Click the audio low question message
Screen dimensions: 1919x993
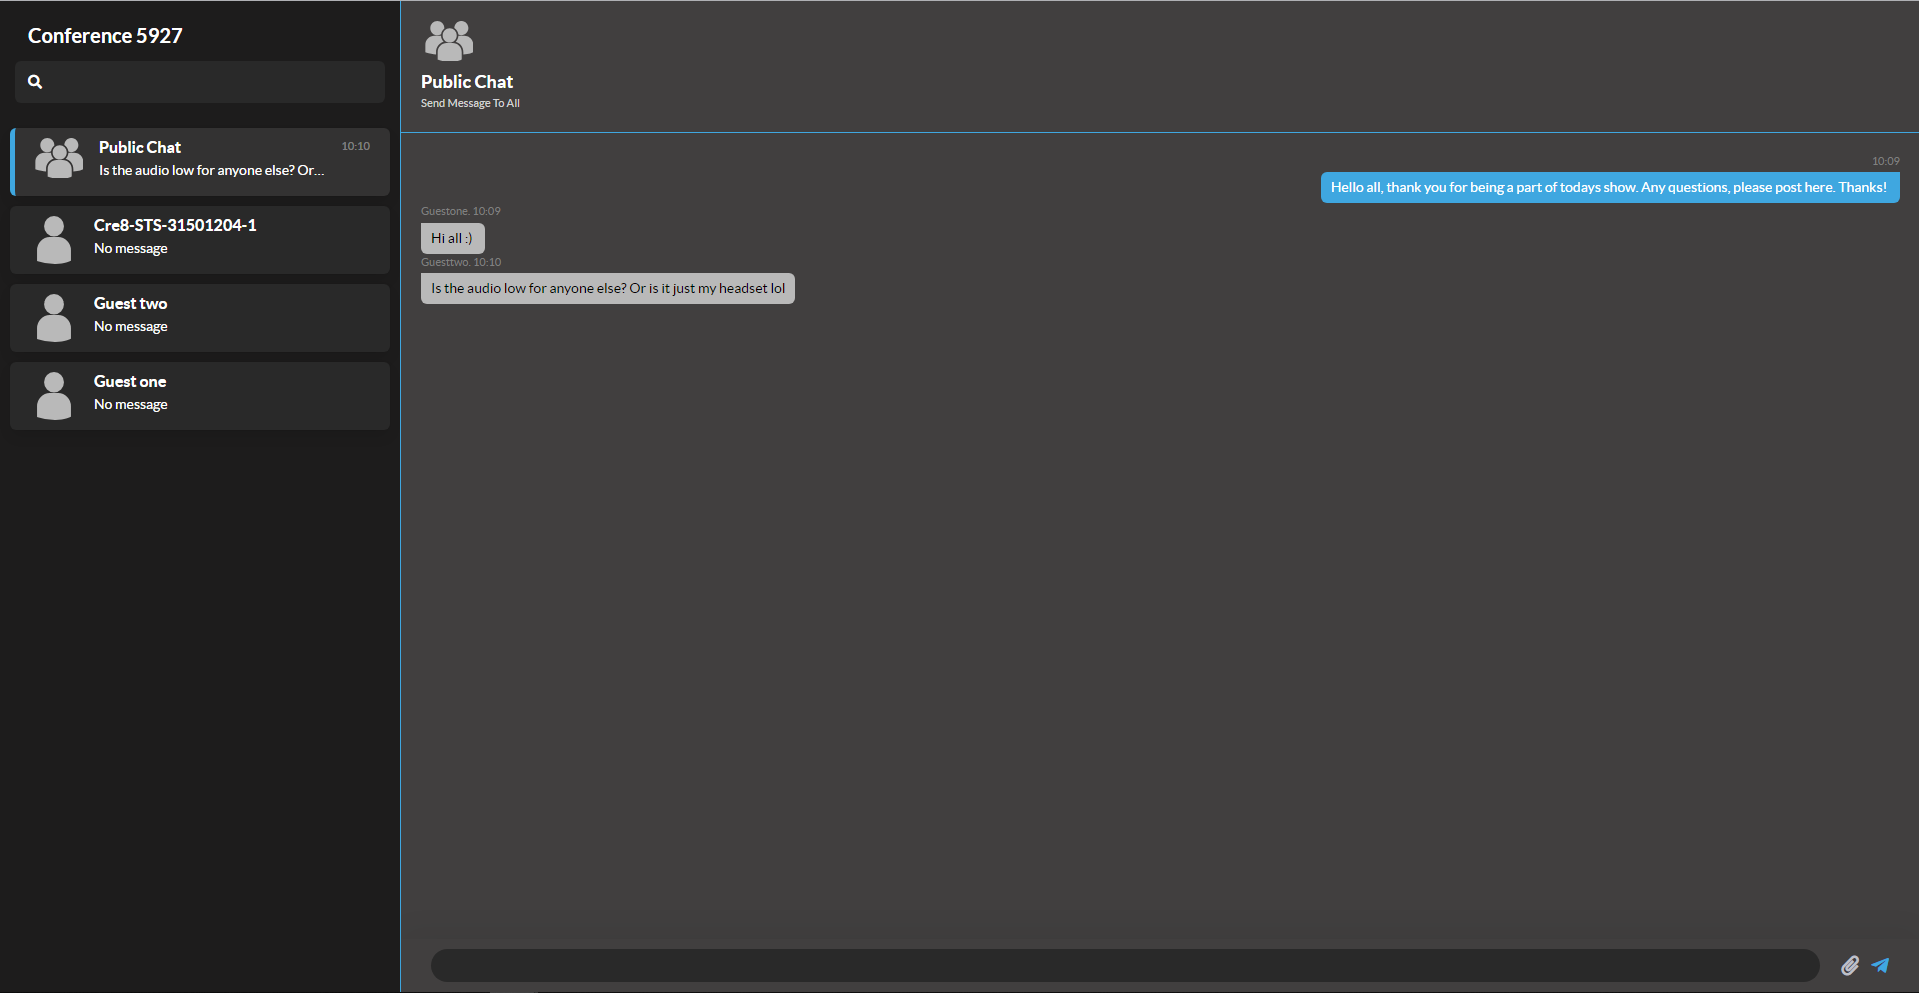pyautogui.click(x=607, y=289)
